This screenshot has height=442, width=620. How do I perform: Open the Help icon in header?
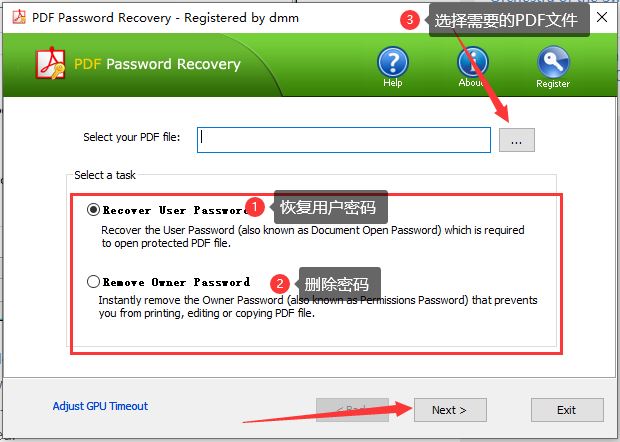tap(392, 62)
